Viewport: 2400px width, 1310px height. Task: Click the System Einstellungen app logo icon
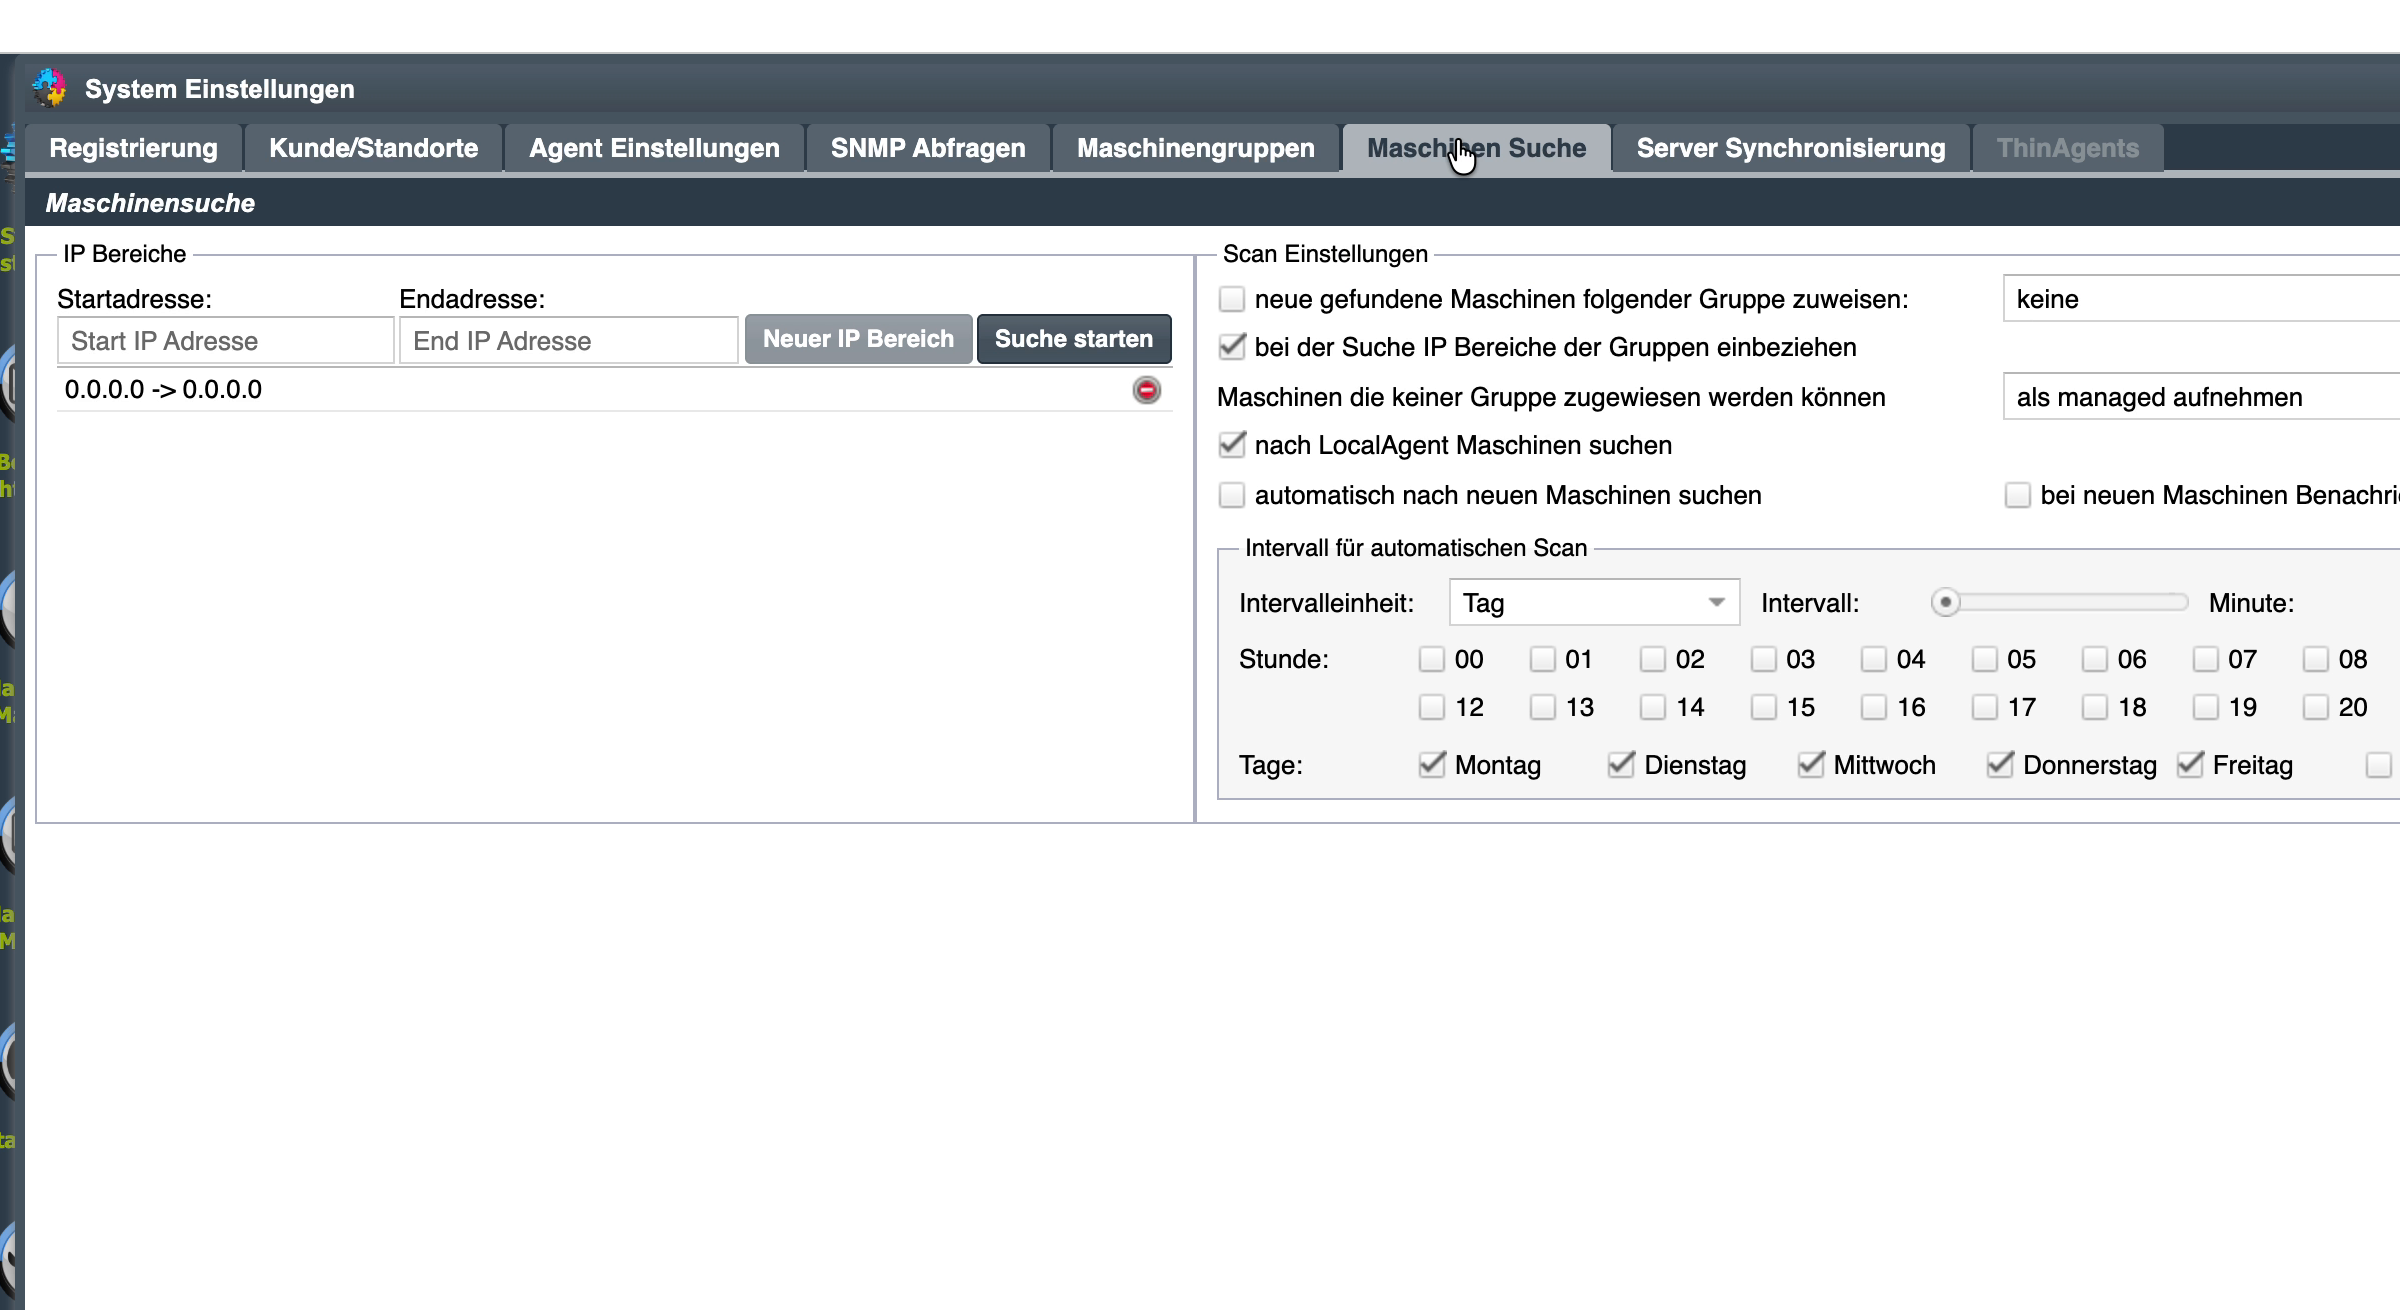coord(50,88)
